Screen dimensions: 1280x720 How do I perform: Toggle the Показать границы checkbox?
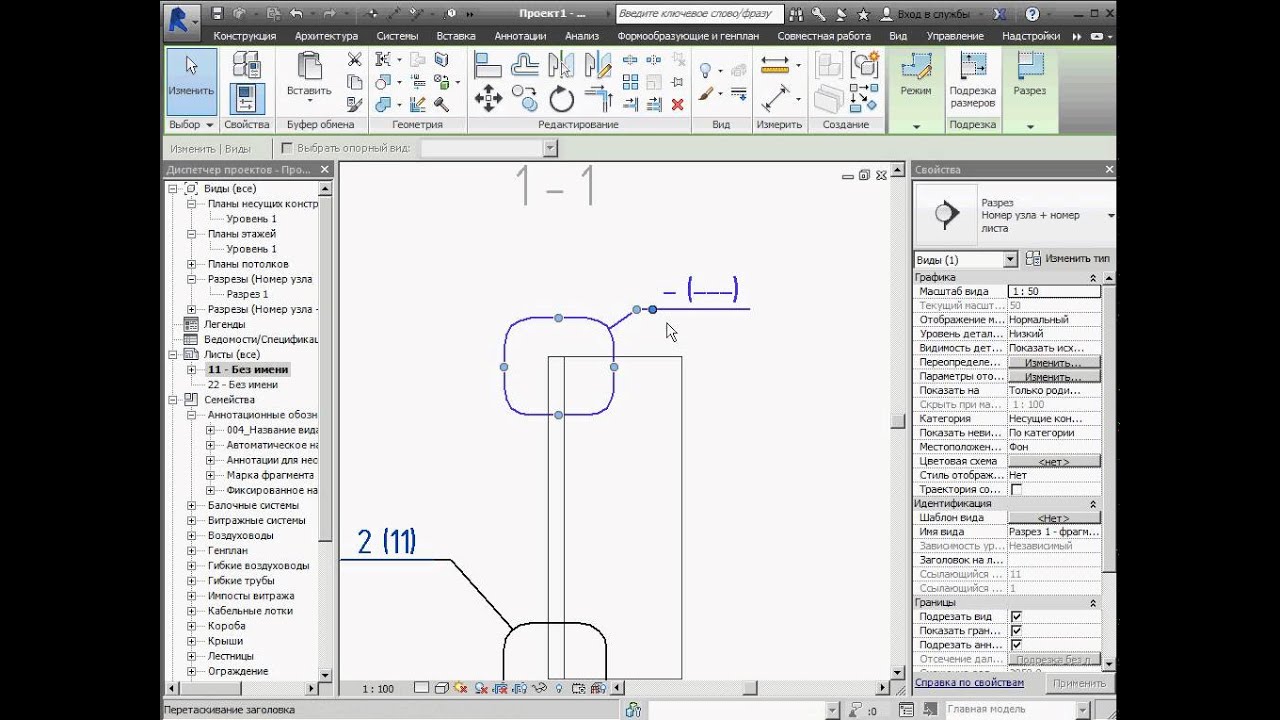coord(1016,631)
